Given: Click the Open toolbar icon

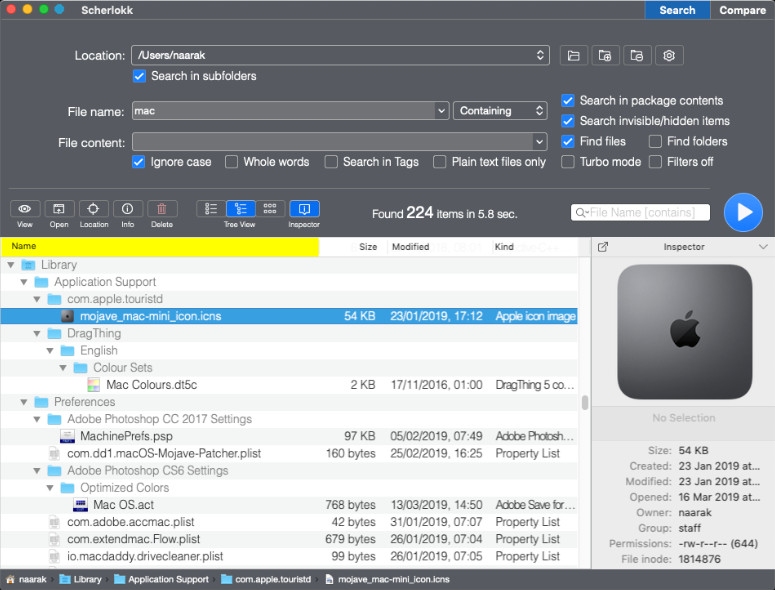Looking at the screenshot, I should (59, 209).
